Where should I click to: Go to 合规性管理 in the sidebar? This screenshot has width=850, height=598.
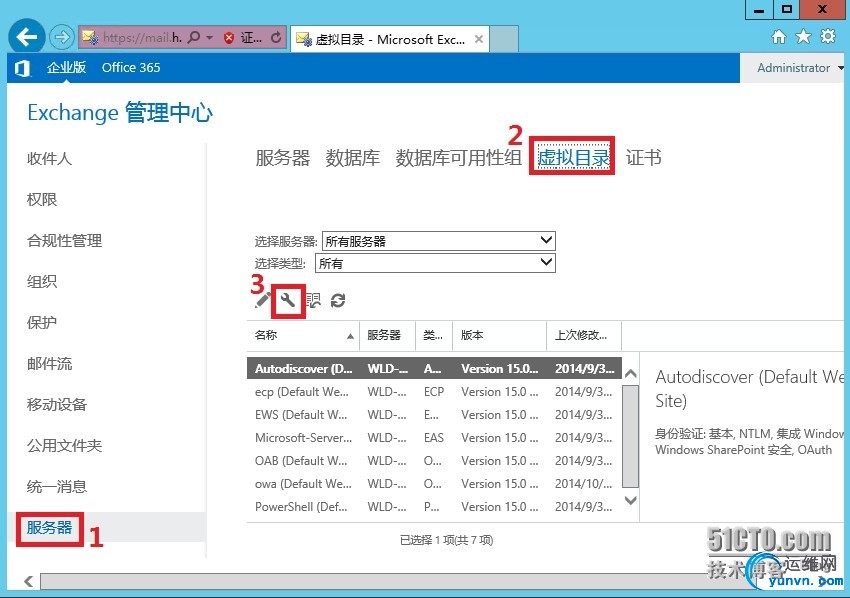[64, 240]
